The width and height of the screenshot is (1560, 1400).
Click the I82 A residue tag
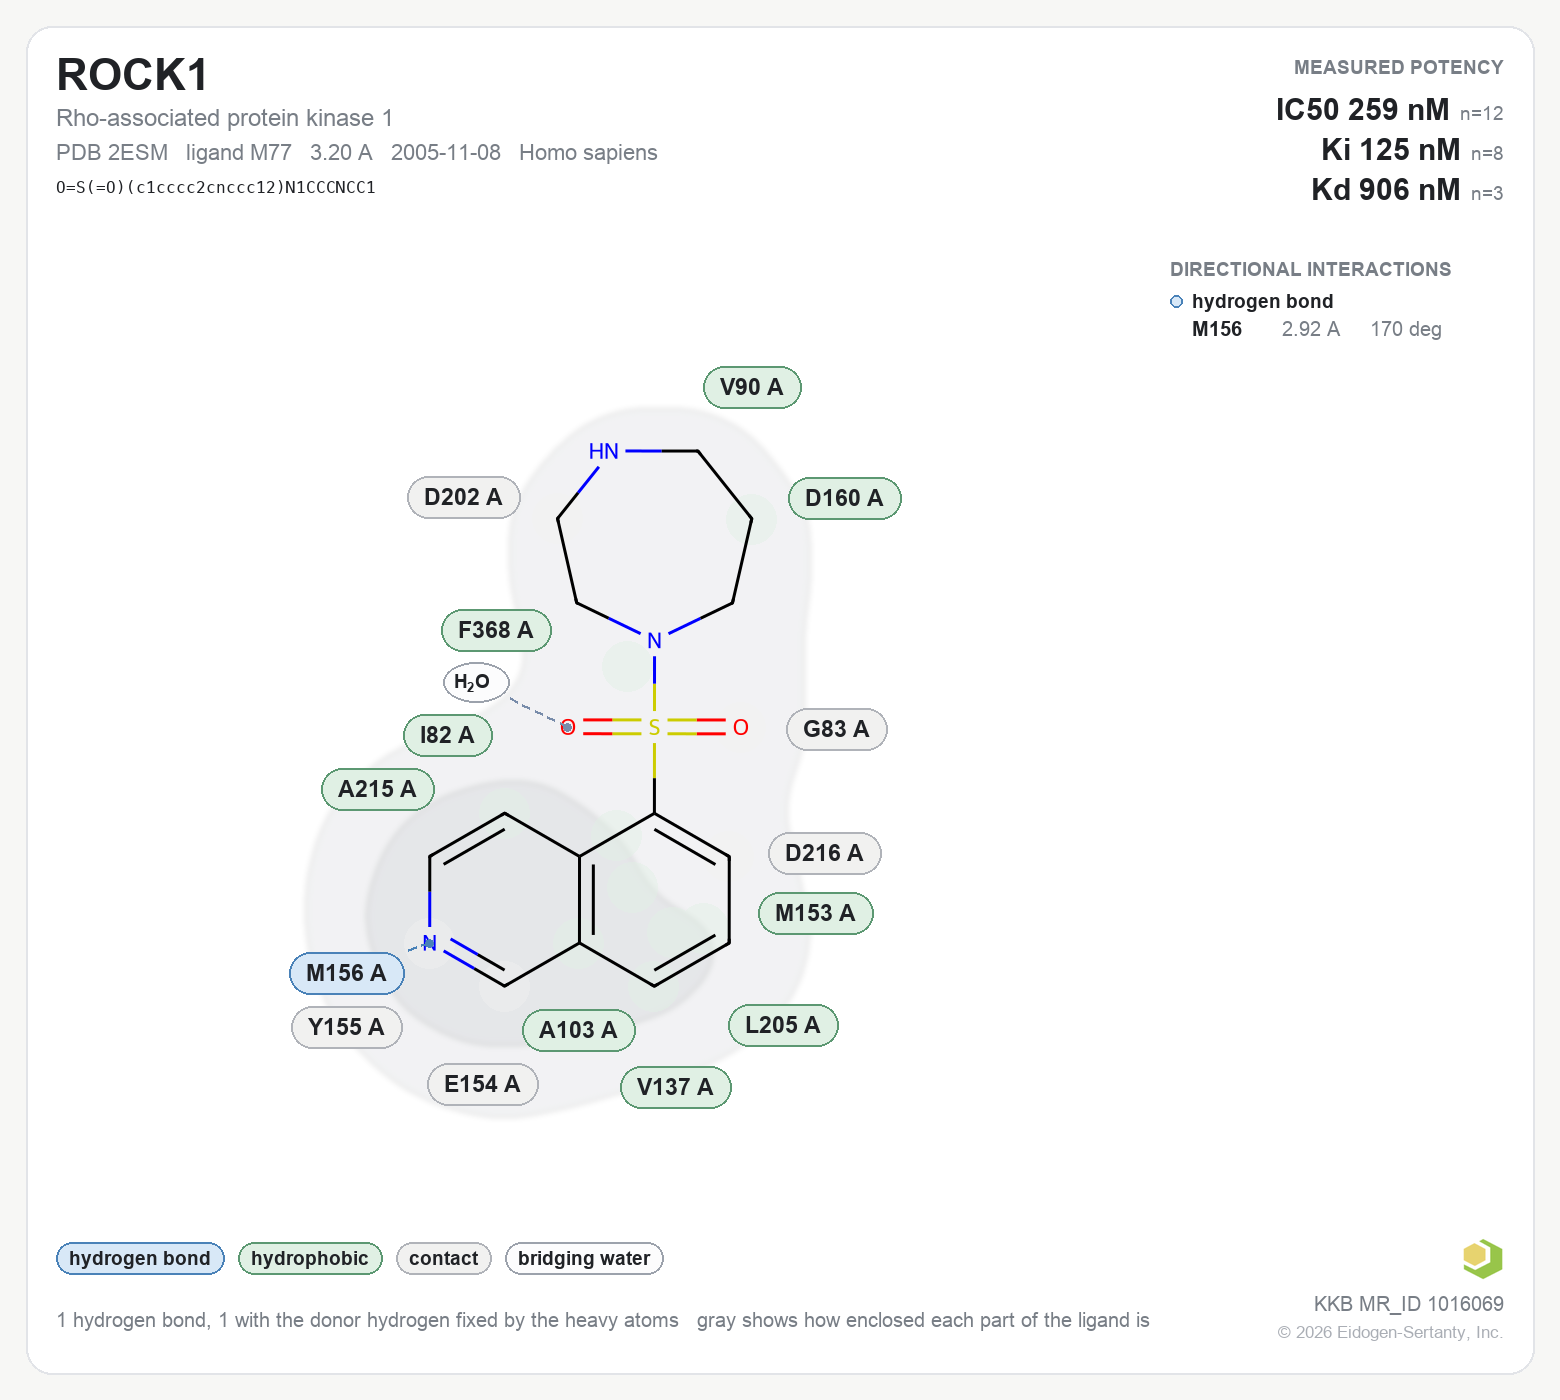tap(447, 735)
